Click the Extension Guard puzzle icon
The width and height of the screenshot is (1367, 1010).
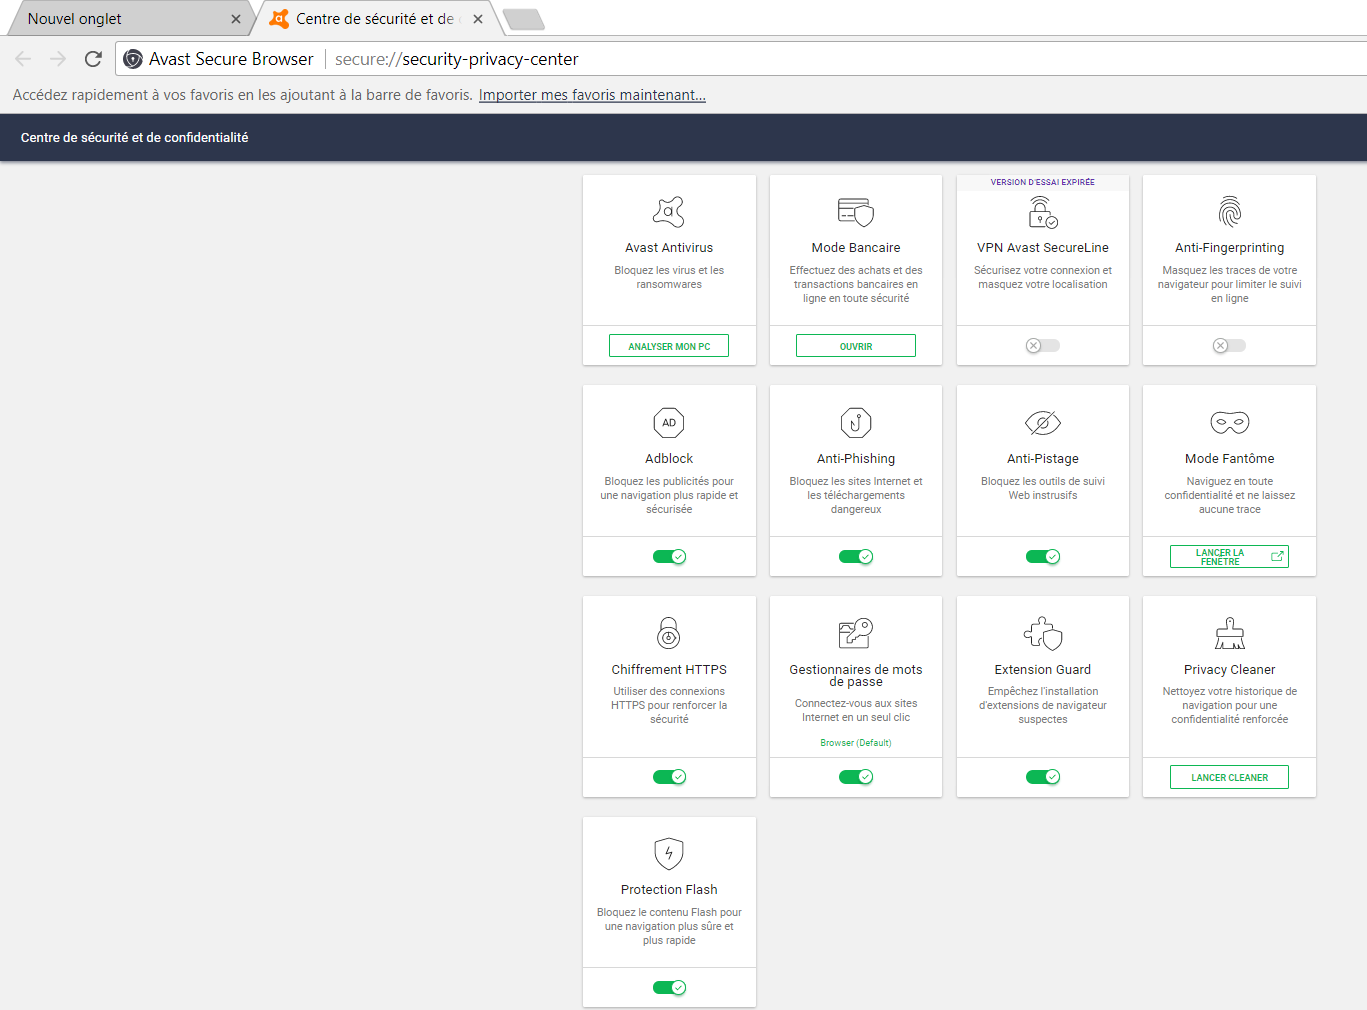1042,634
